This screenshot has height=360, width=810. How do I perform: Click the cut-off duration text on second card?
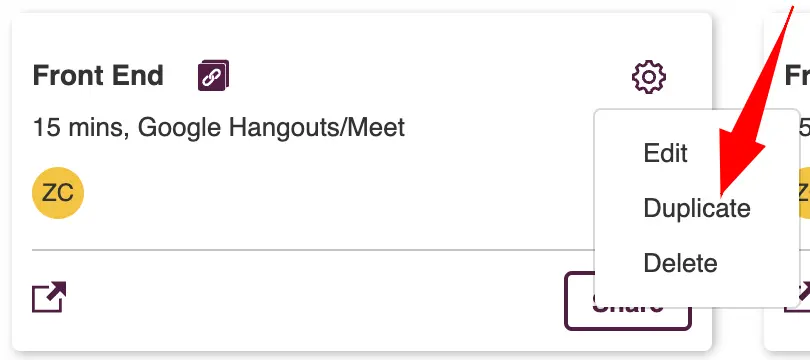point(805,127)
